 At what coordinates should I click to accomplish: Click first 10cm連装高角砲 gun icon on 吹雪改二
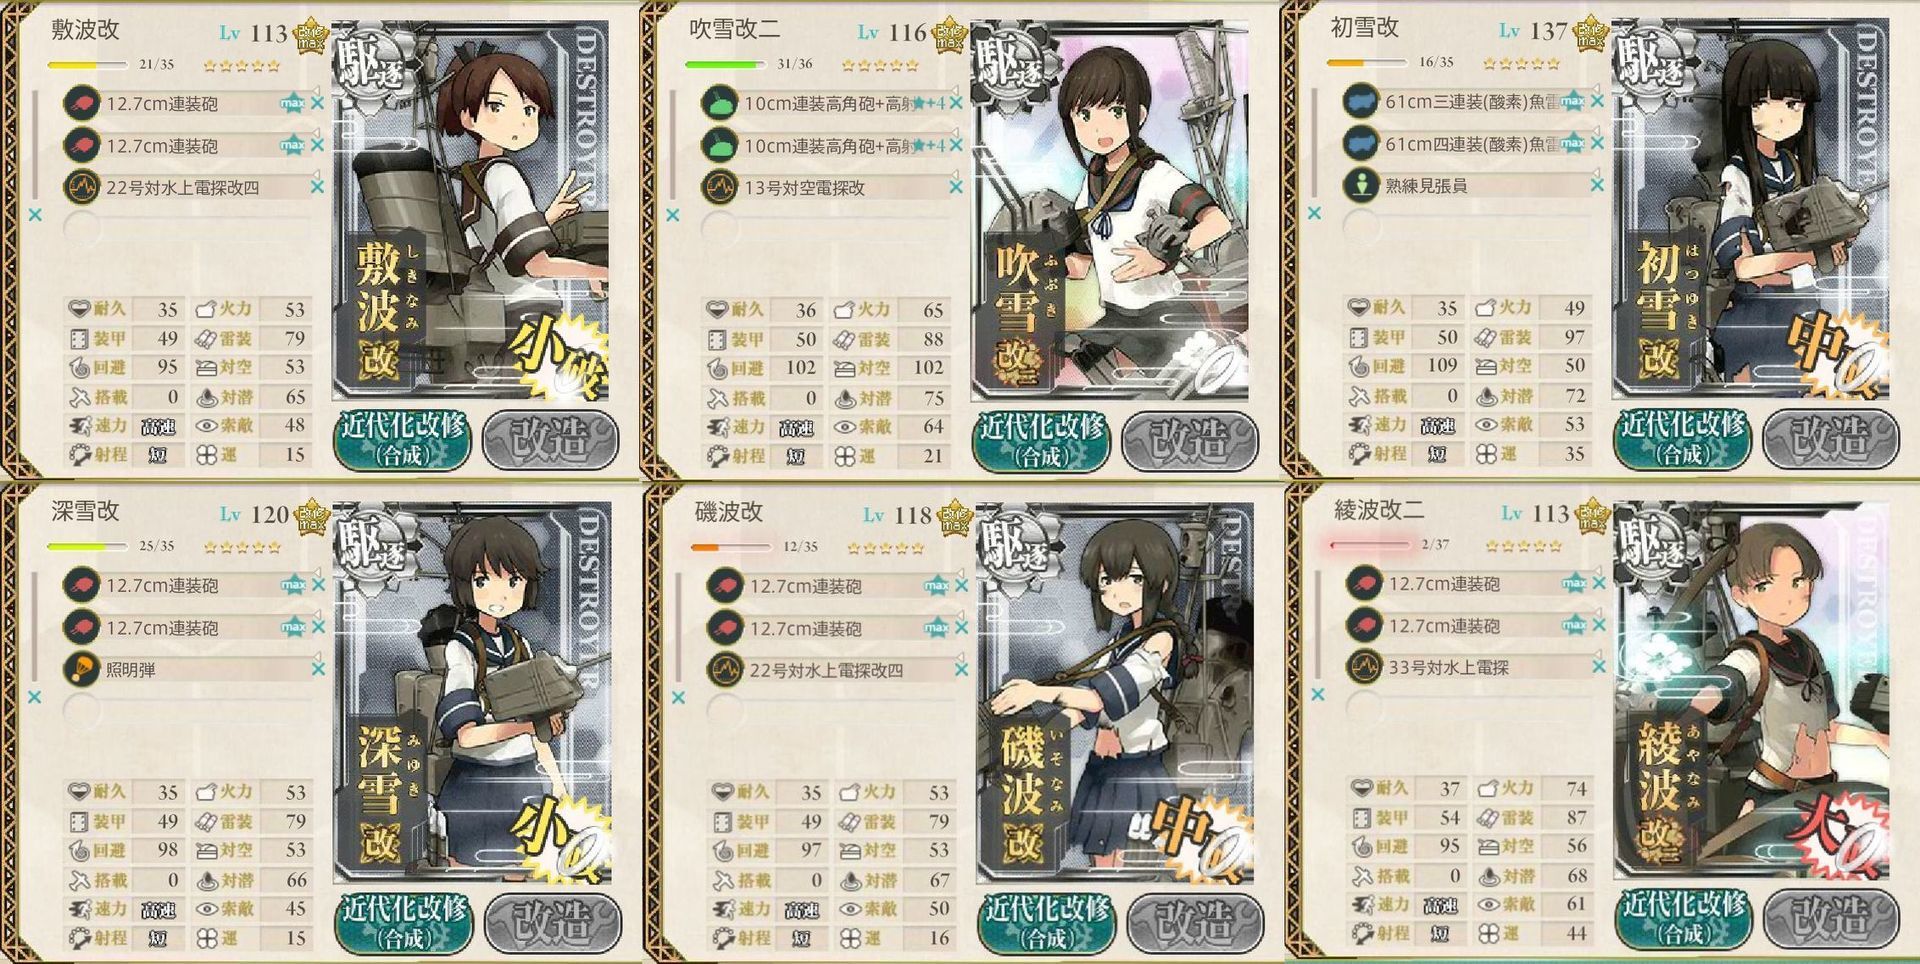(719, 103)
